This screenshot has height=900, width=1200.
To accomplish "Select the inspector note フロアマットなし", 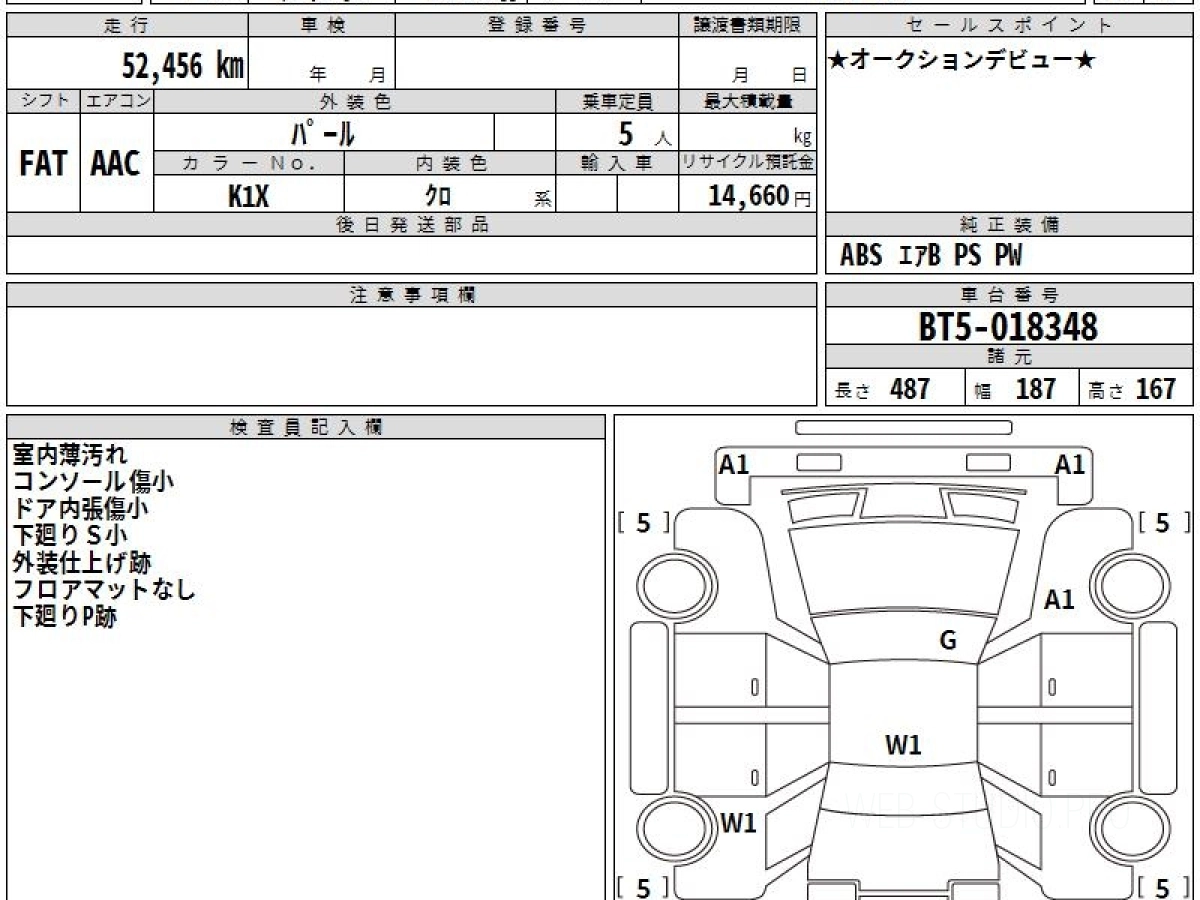I will pos(104,590).
